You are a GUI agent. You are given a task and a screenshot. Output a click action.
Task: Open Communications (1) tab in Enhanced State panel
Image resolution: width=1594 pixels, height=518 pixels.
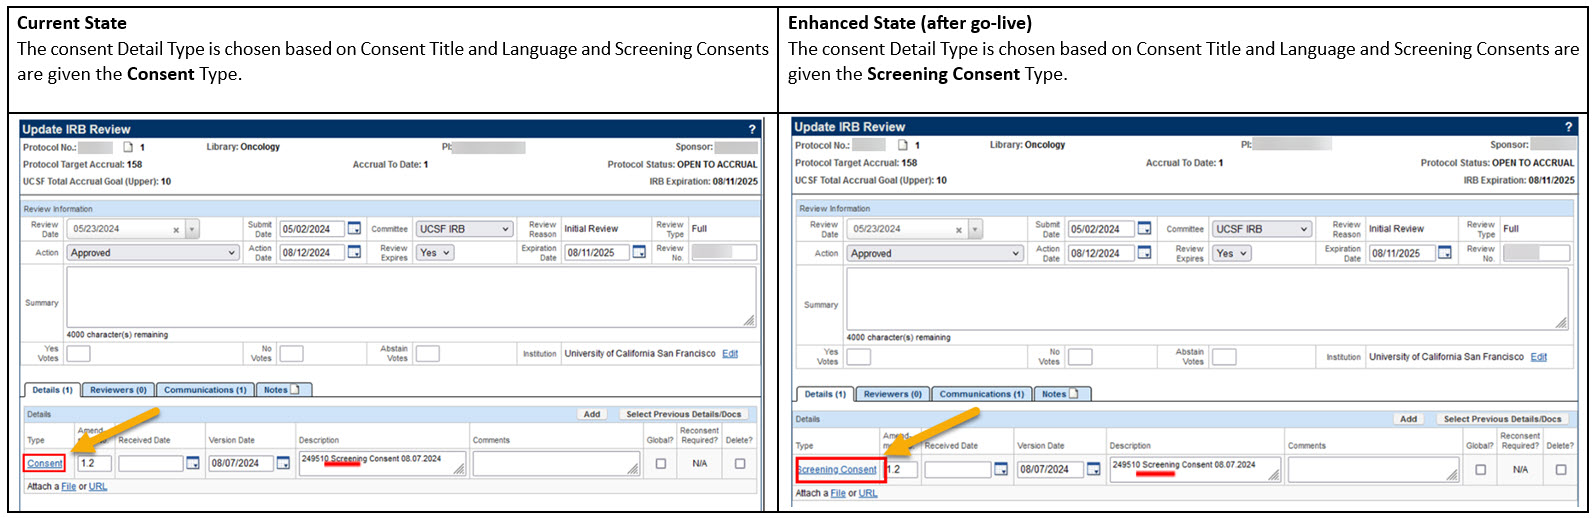(x=981, y=394)
